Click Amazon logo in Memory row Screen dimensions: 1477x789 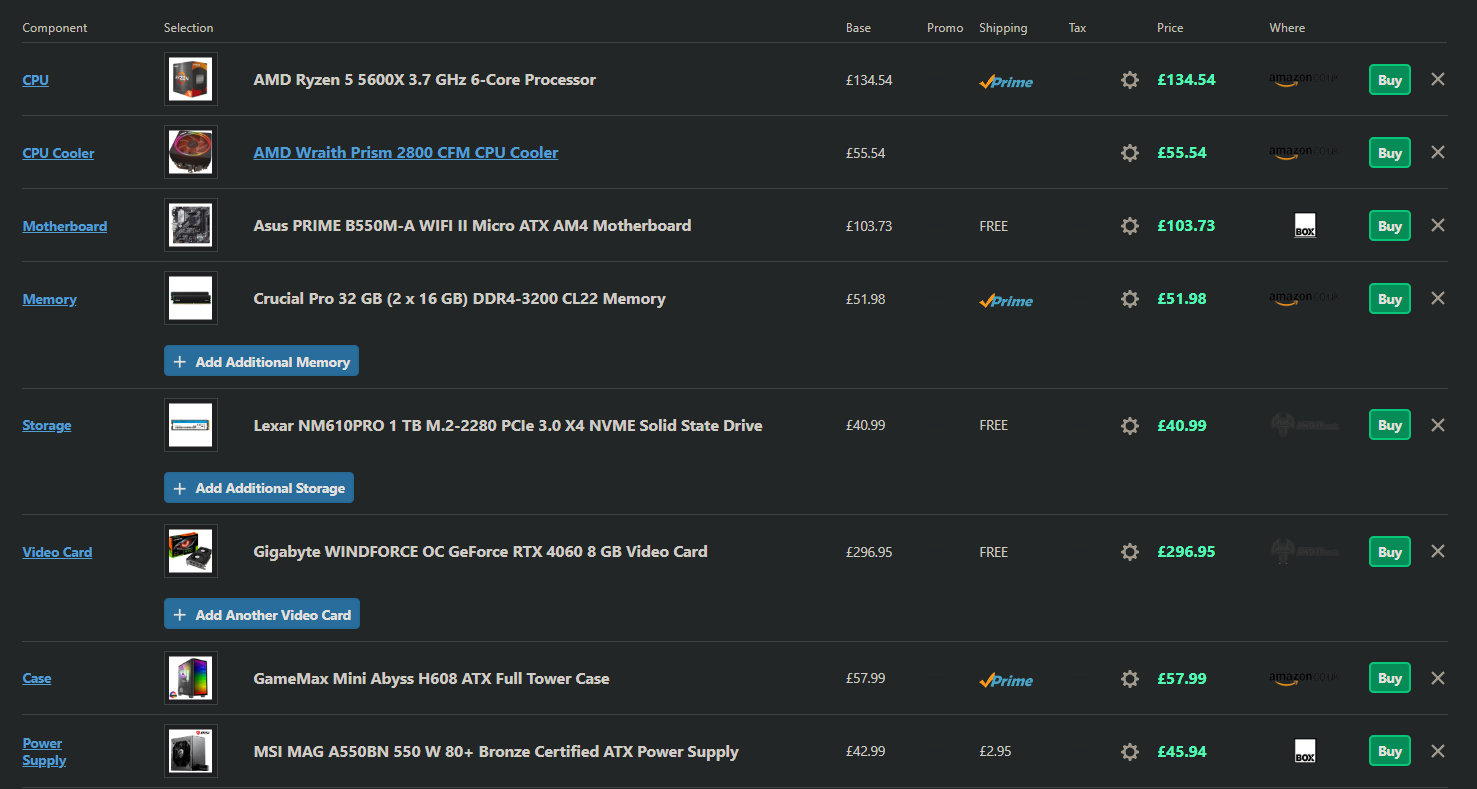(1304, 299)
